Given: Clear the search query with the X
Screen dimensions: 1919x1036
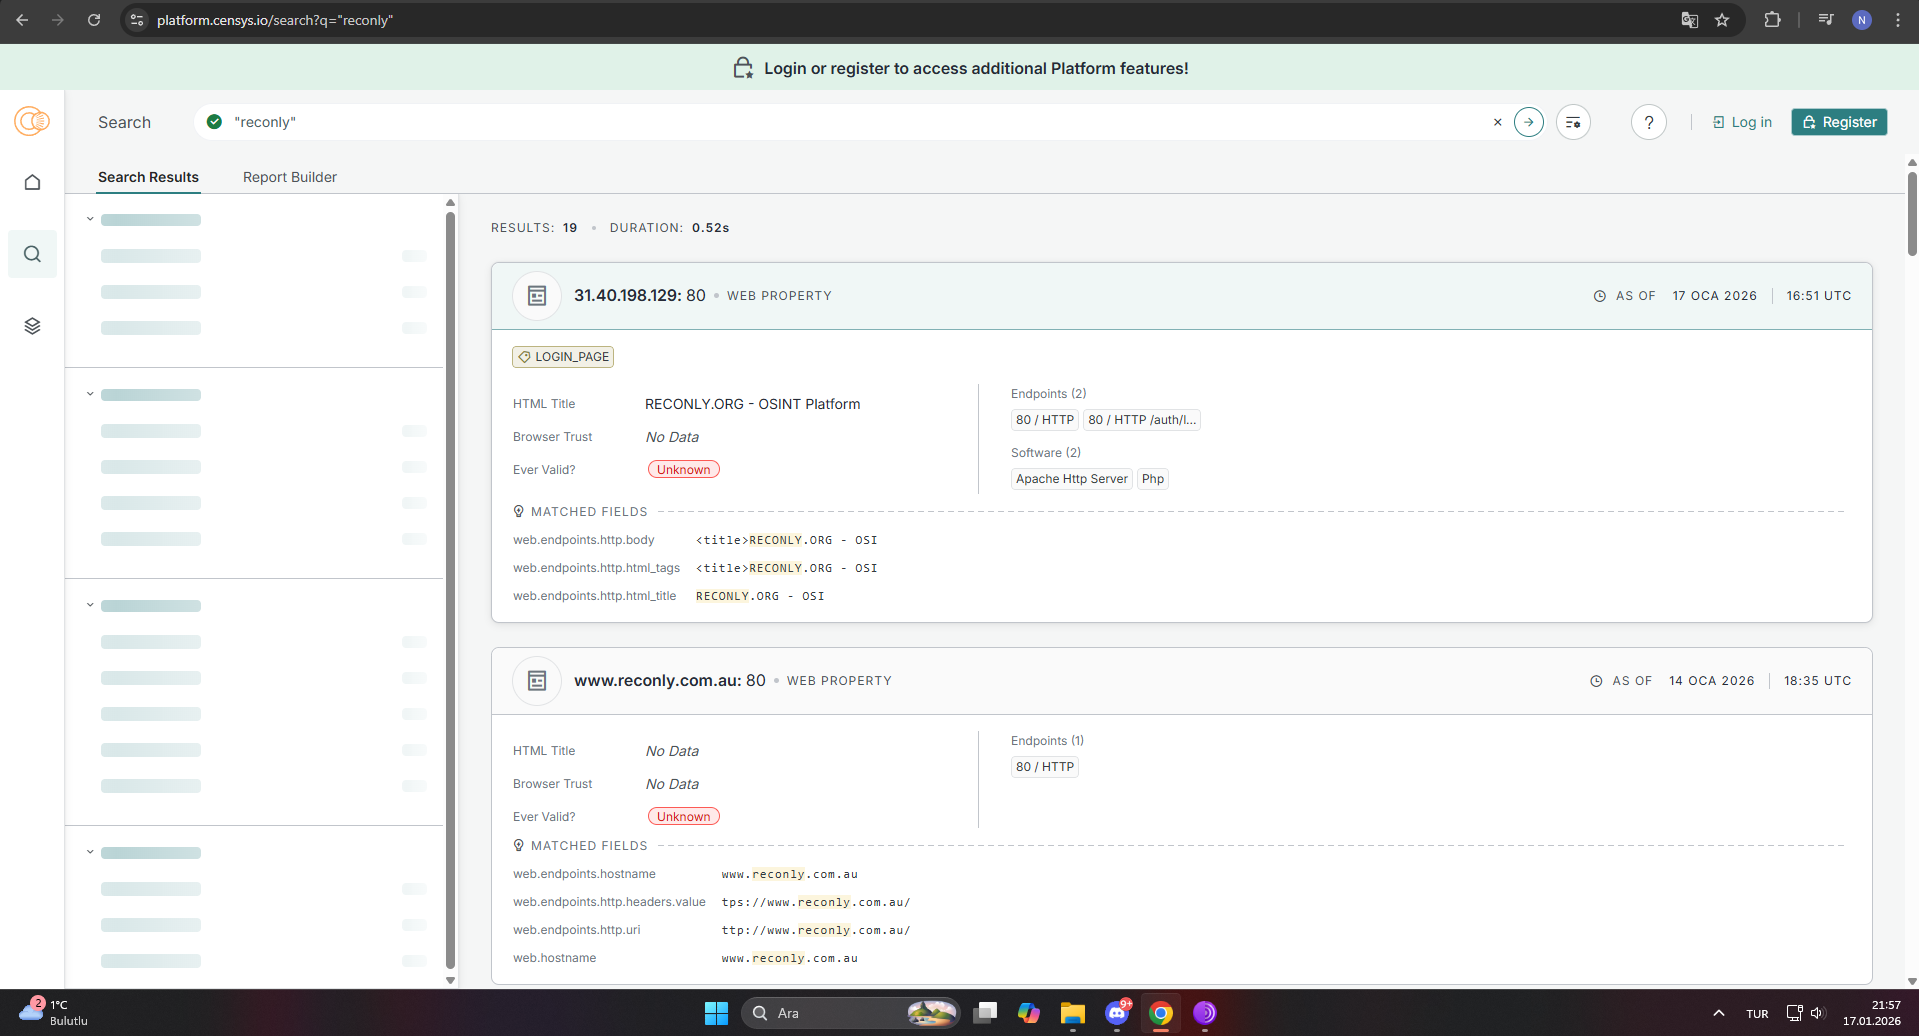Looking at the screenshot, I should click(x=1498, y=122).
